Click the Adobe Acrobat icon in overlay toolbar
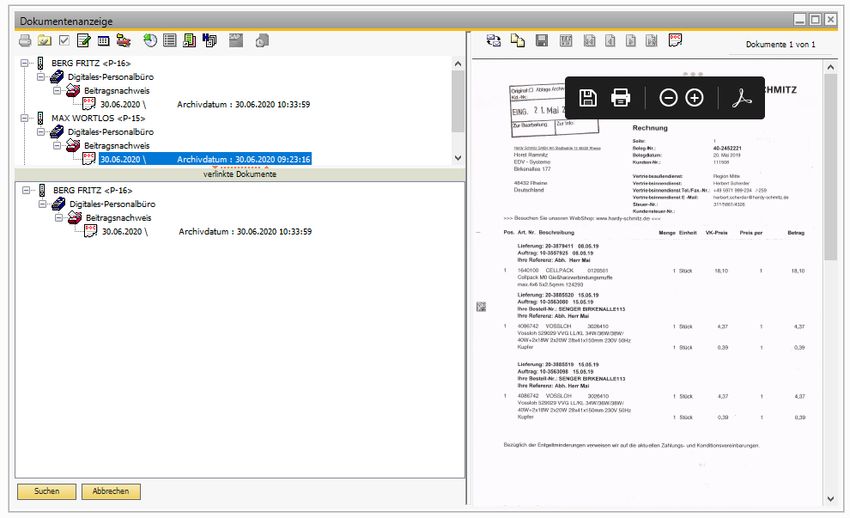The width and height of the screenshot is (850, 518). click(742, 98)
